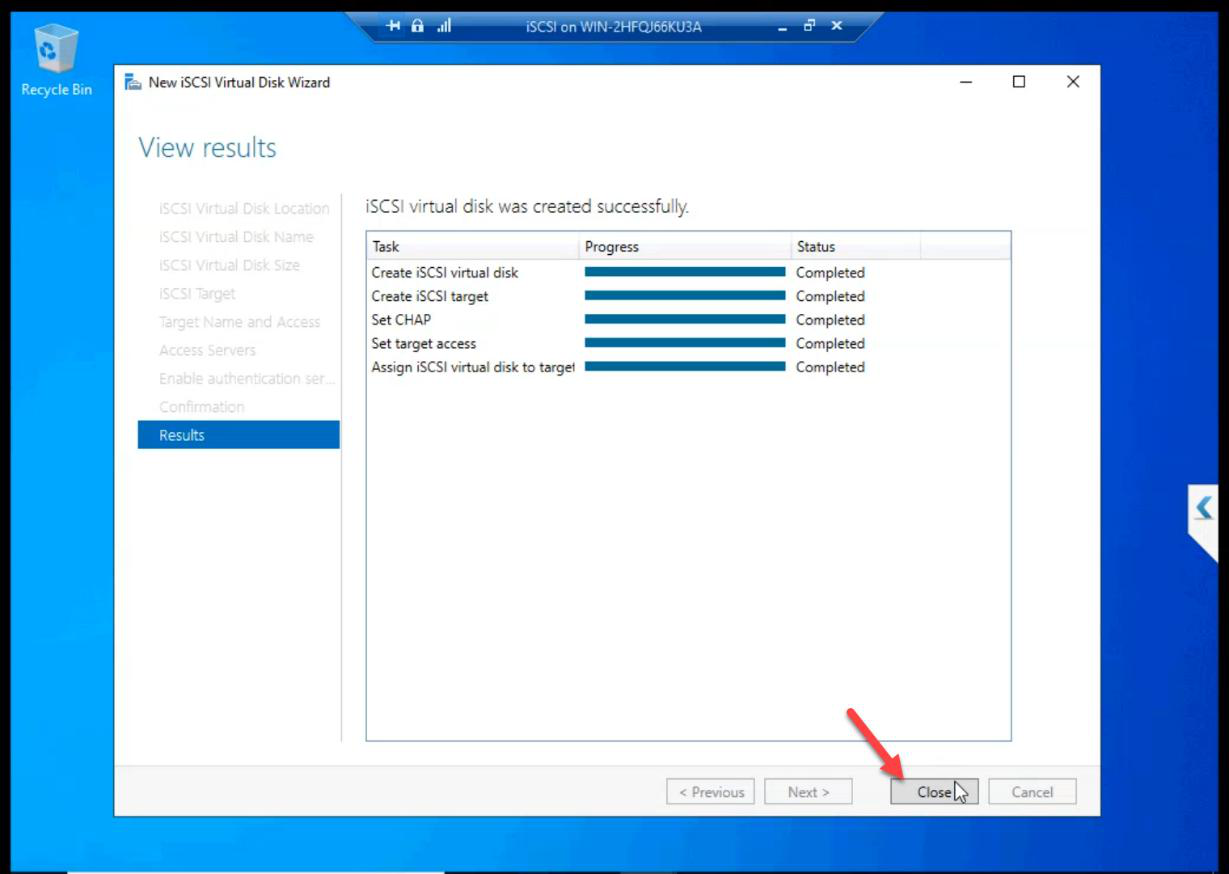Image resolution: width=1229 pixels, height=874 pixels.
Task: Click the pin icon on remote session bar
Action: coord(393,26)
